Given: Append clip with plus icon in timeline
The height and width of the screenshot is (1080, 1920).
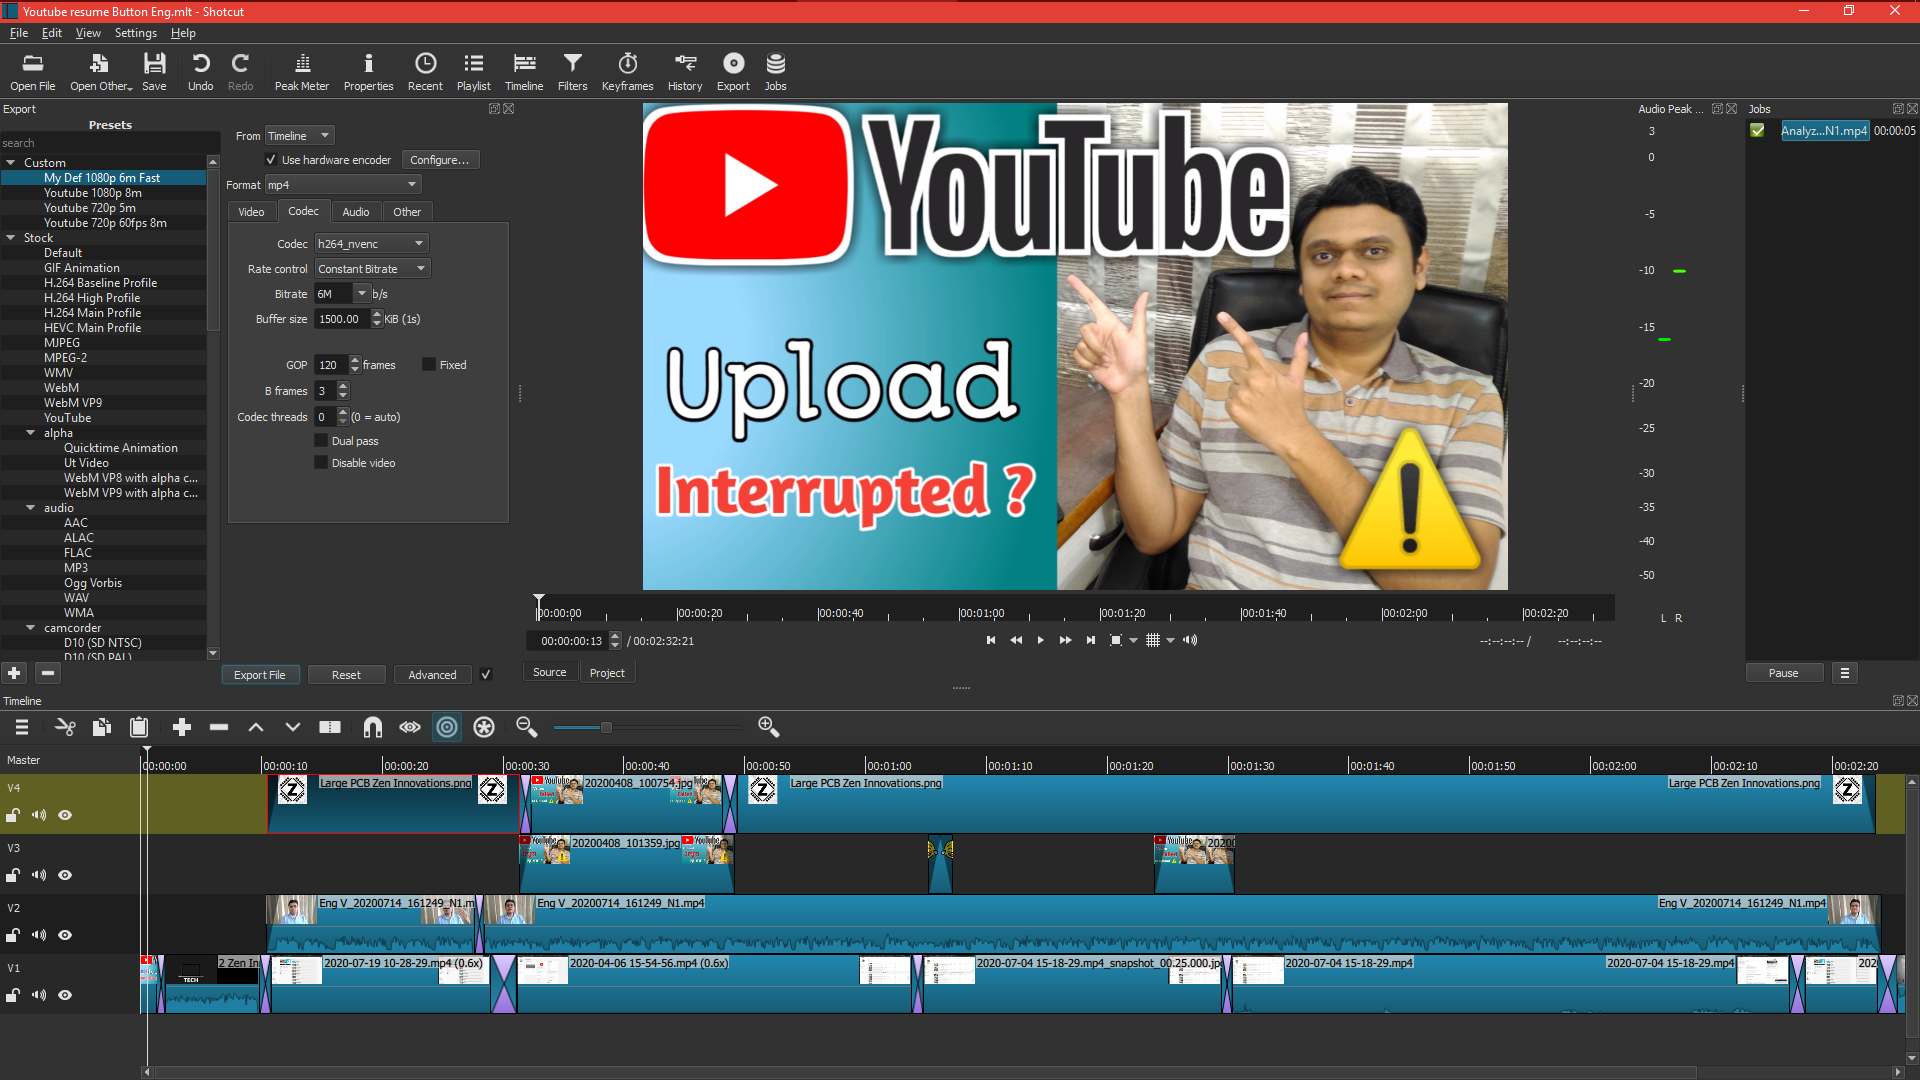Looking at the screenshot, I should pos(182,727).
